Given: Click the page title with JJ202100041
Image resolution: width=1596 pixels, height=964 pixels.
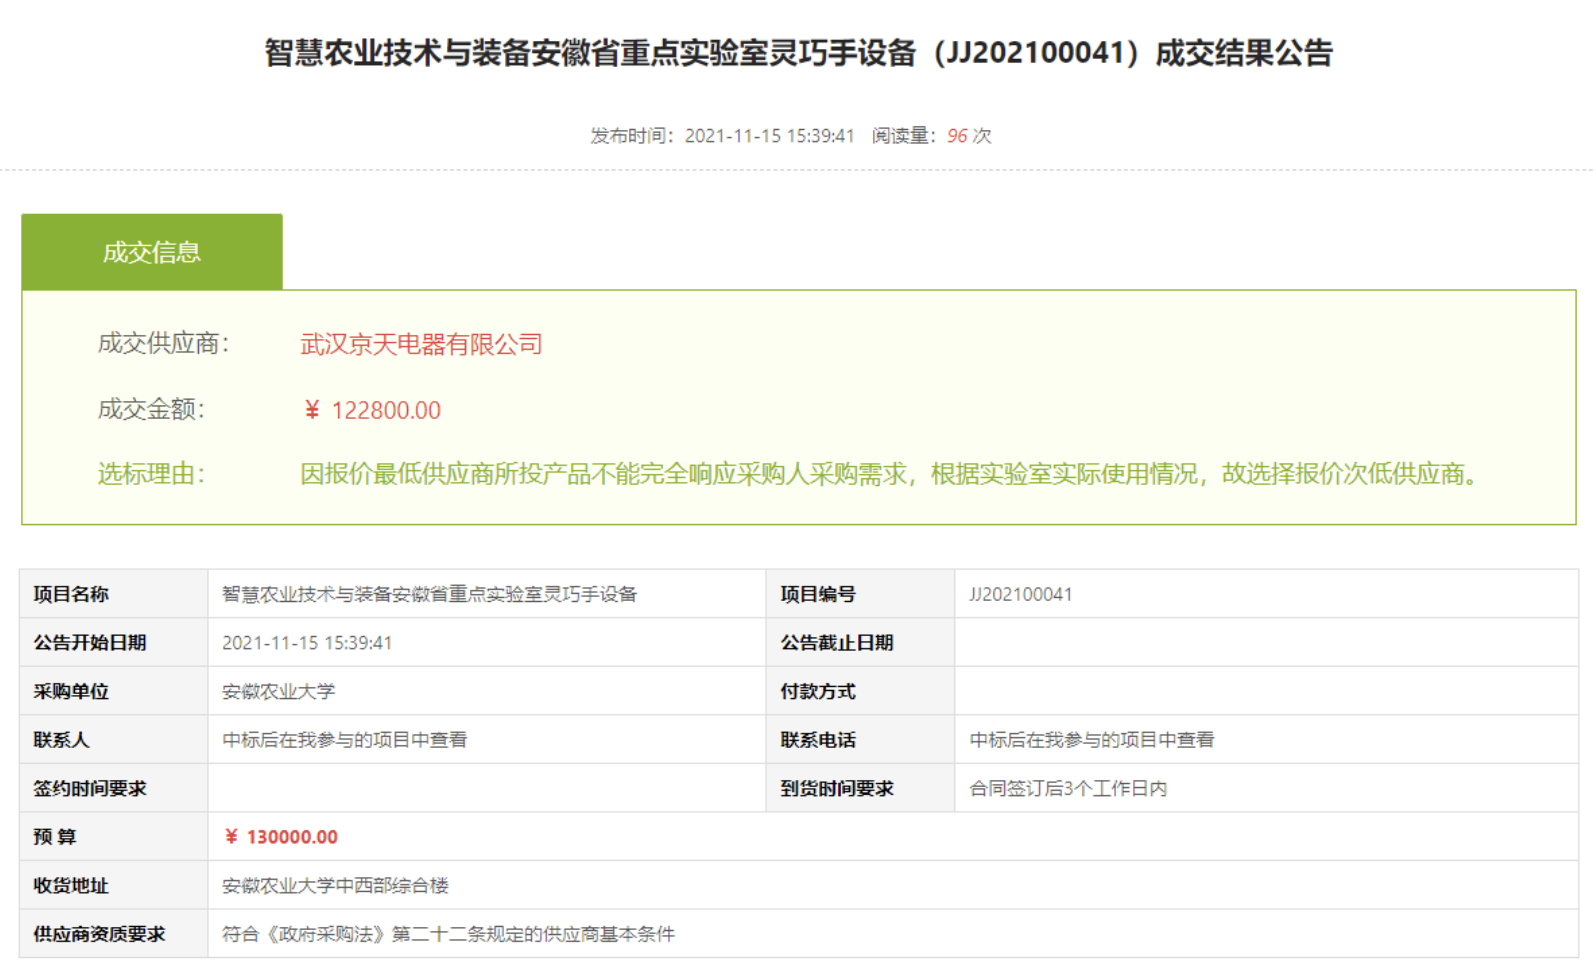Looking at the screenshot, I should 798,52.
